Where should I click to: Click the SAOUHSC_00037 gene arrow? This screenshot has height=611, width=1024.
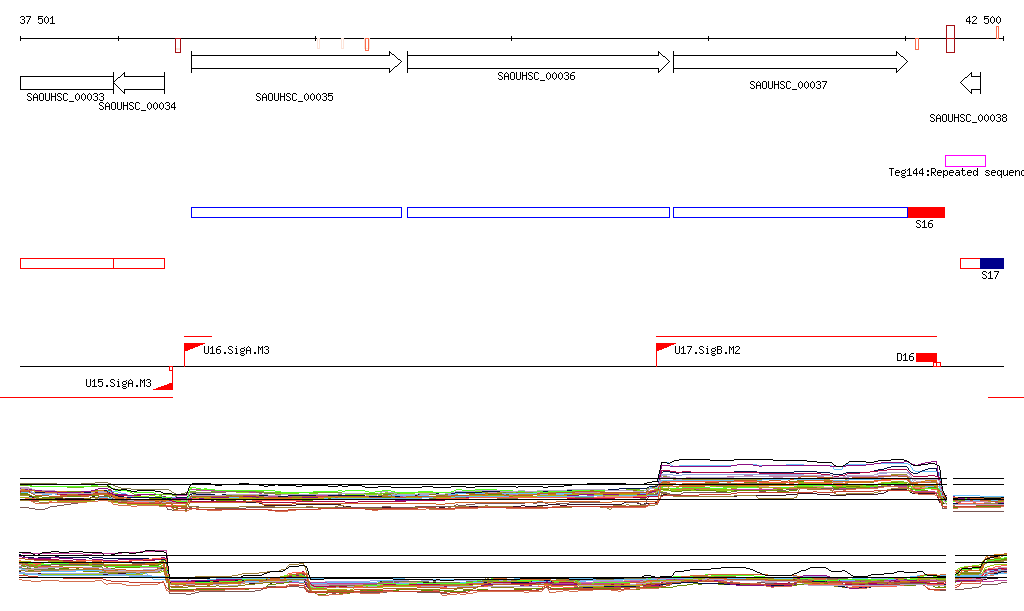(790, 62)
